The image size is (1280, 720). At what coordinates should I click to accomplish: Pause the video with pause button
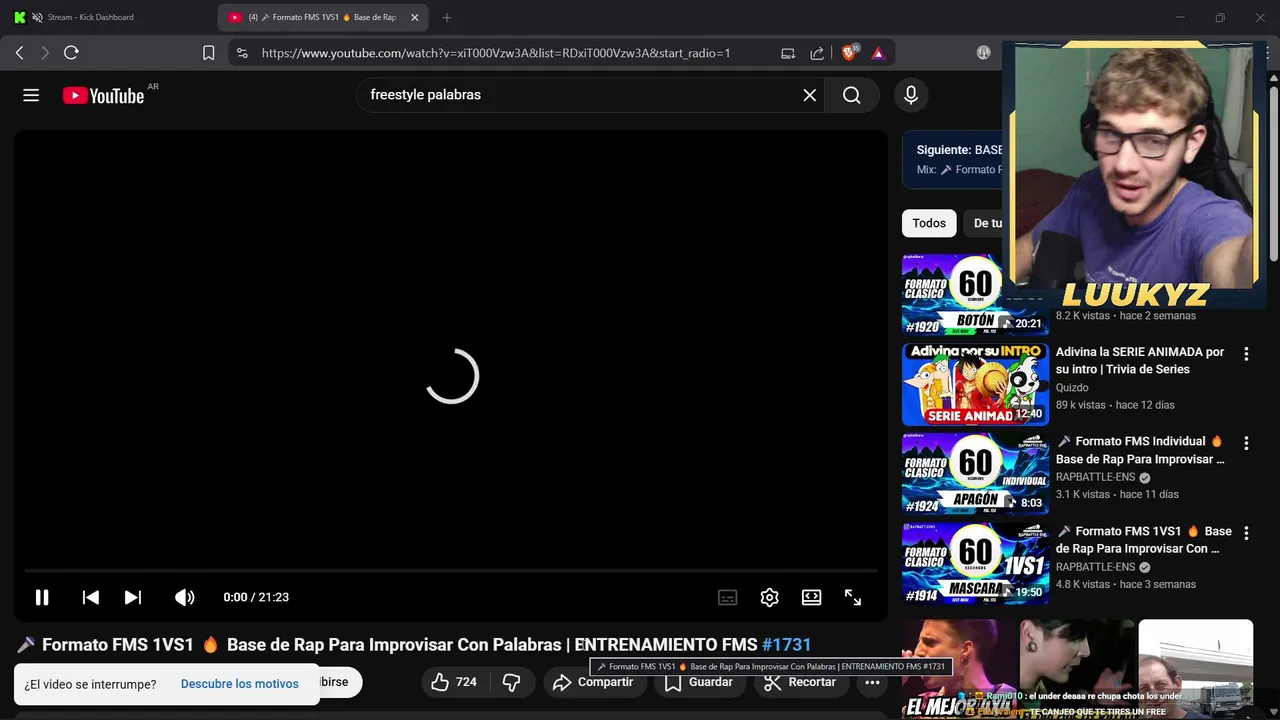click(42, 597)
